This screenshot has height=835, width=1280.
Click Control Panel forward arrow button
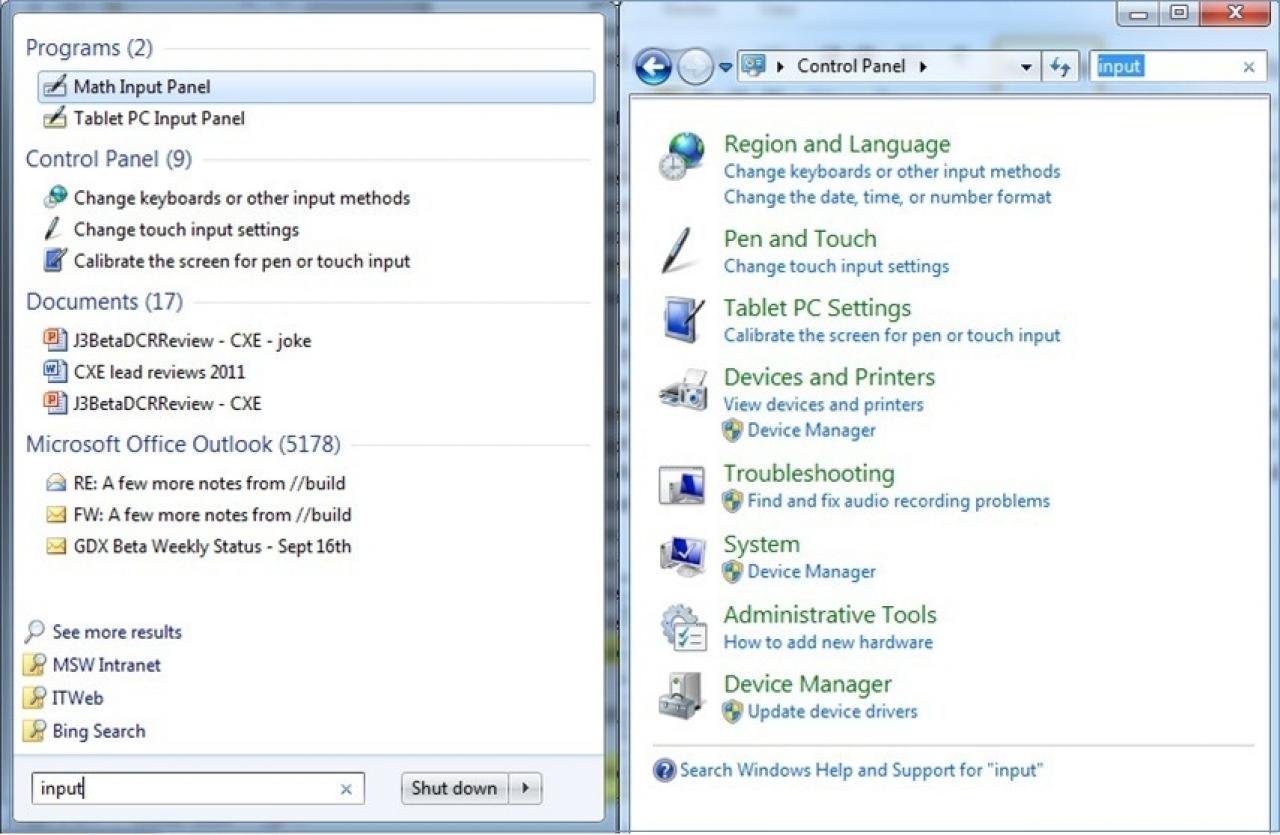695,67
